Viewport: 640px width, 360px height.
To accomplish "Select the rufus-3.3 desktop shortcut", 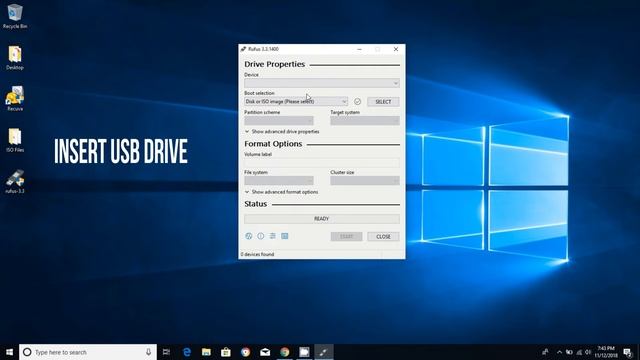I will [15, 181].
